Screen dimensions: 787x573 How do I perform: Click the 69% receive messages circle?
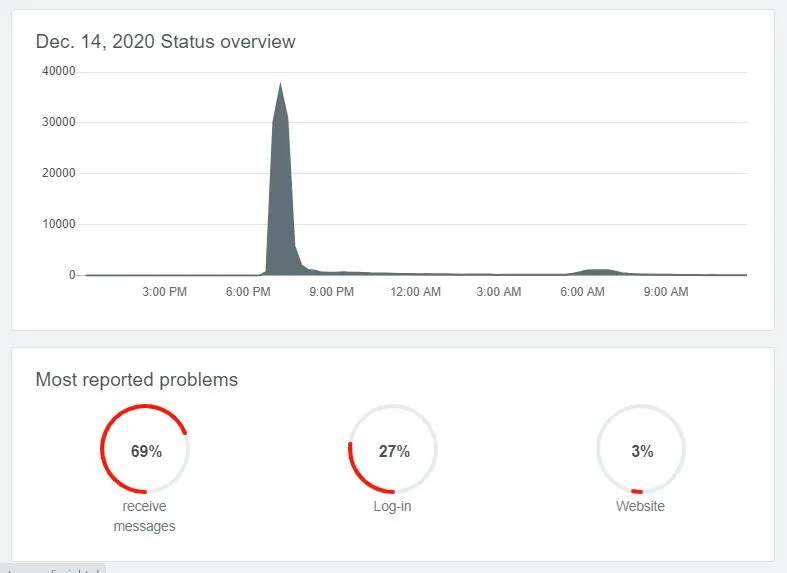[145, 449]
